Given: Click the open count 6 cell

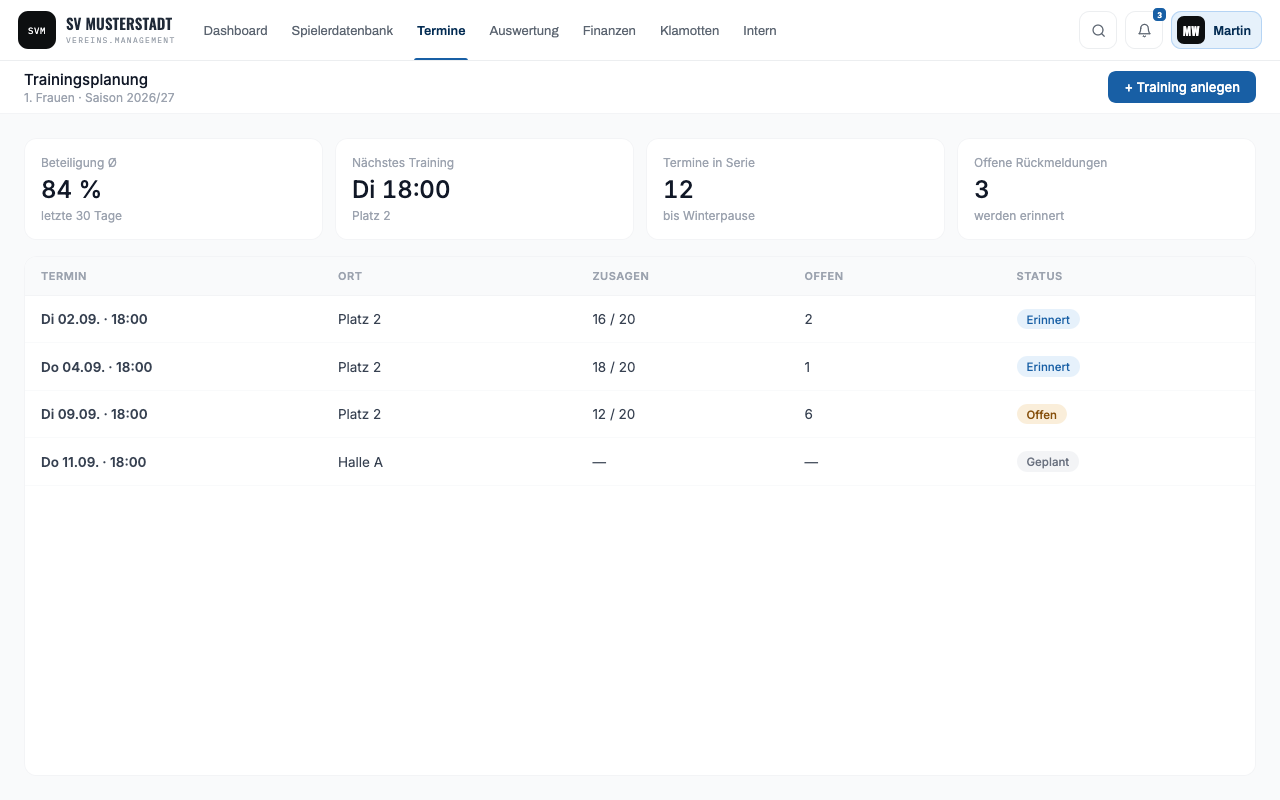Looking at the screenshot, I should pos(809,414).
